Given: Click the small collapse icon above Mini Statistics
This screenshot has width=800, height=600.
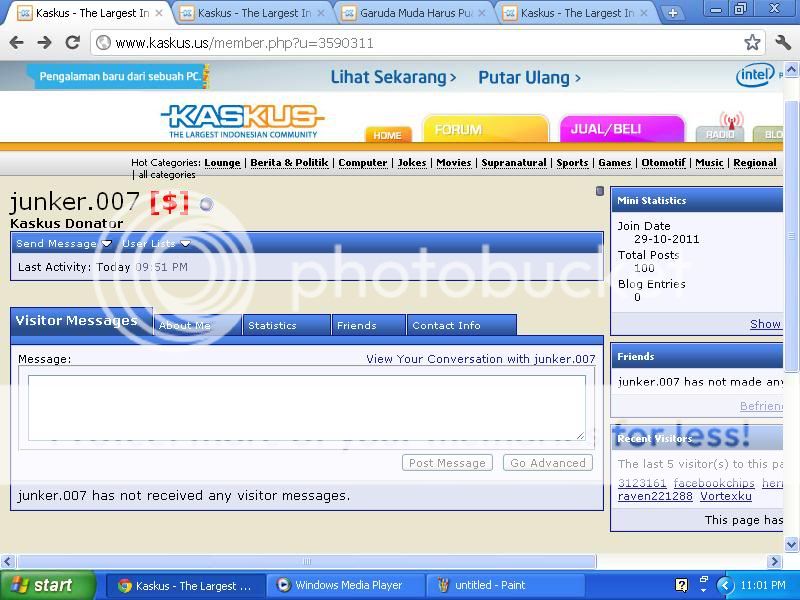Looking at the screenshot, I should pos(600,191).
